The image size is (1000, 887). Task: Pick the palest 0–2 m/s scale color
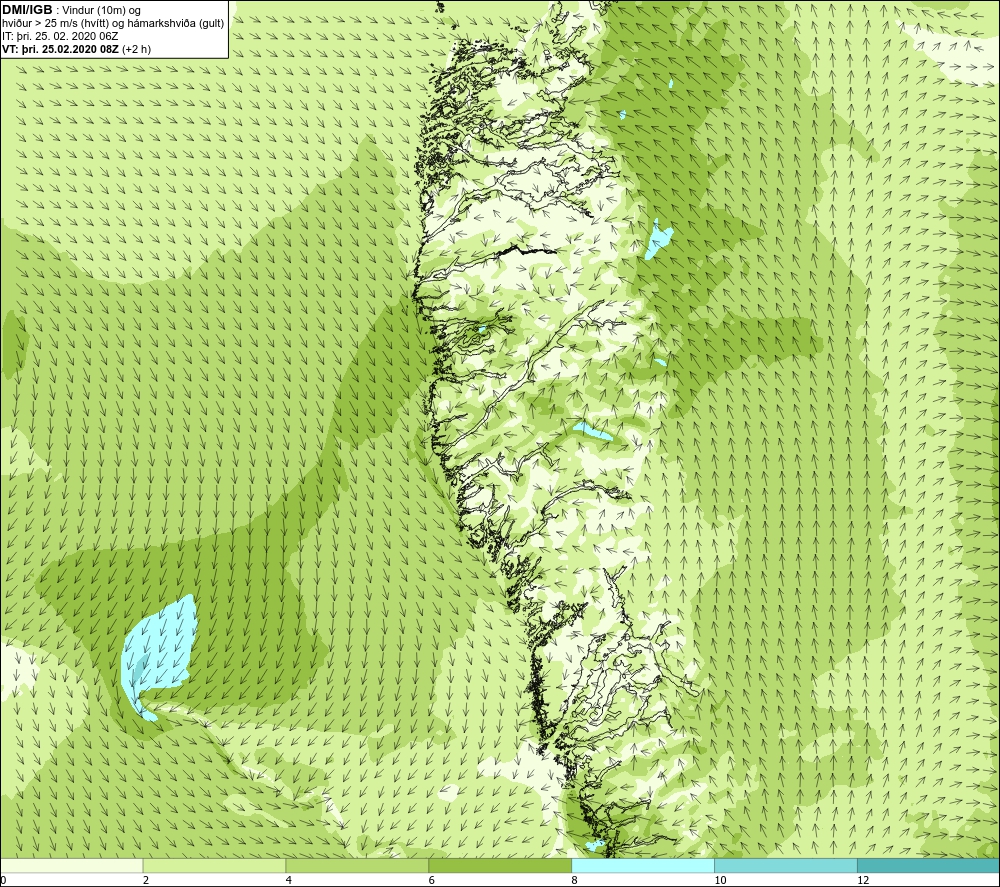pos(71,865)
